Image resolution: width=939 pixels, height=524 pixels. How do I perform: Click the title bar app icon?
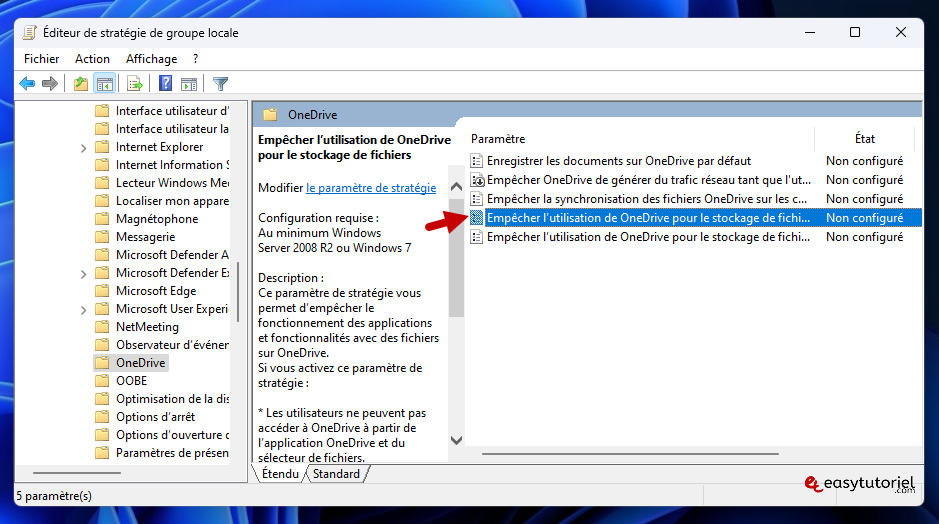point(29,32)
